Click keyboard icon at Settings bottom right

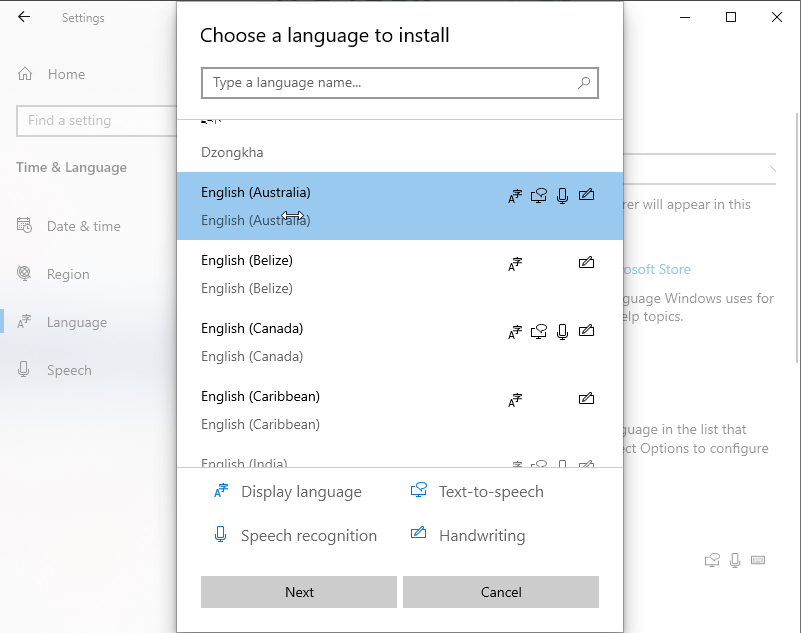pyautogui.click(x=758, y=560)
